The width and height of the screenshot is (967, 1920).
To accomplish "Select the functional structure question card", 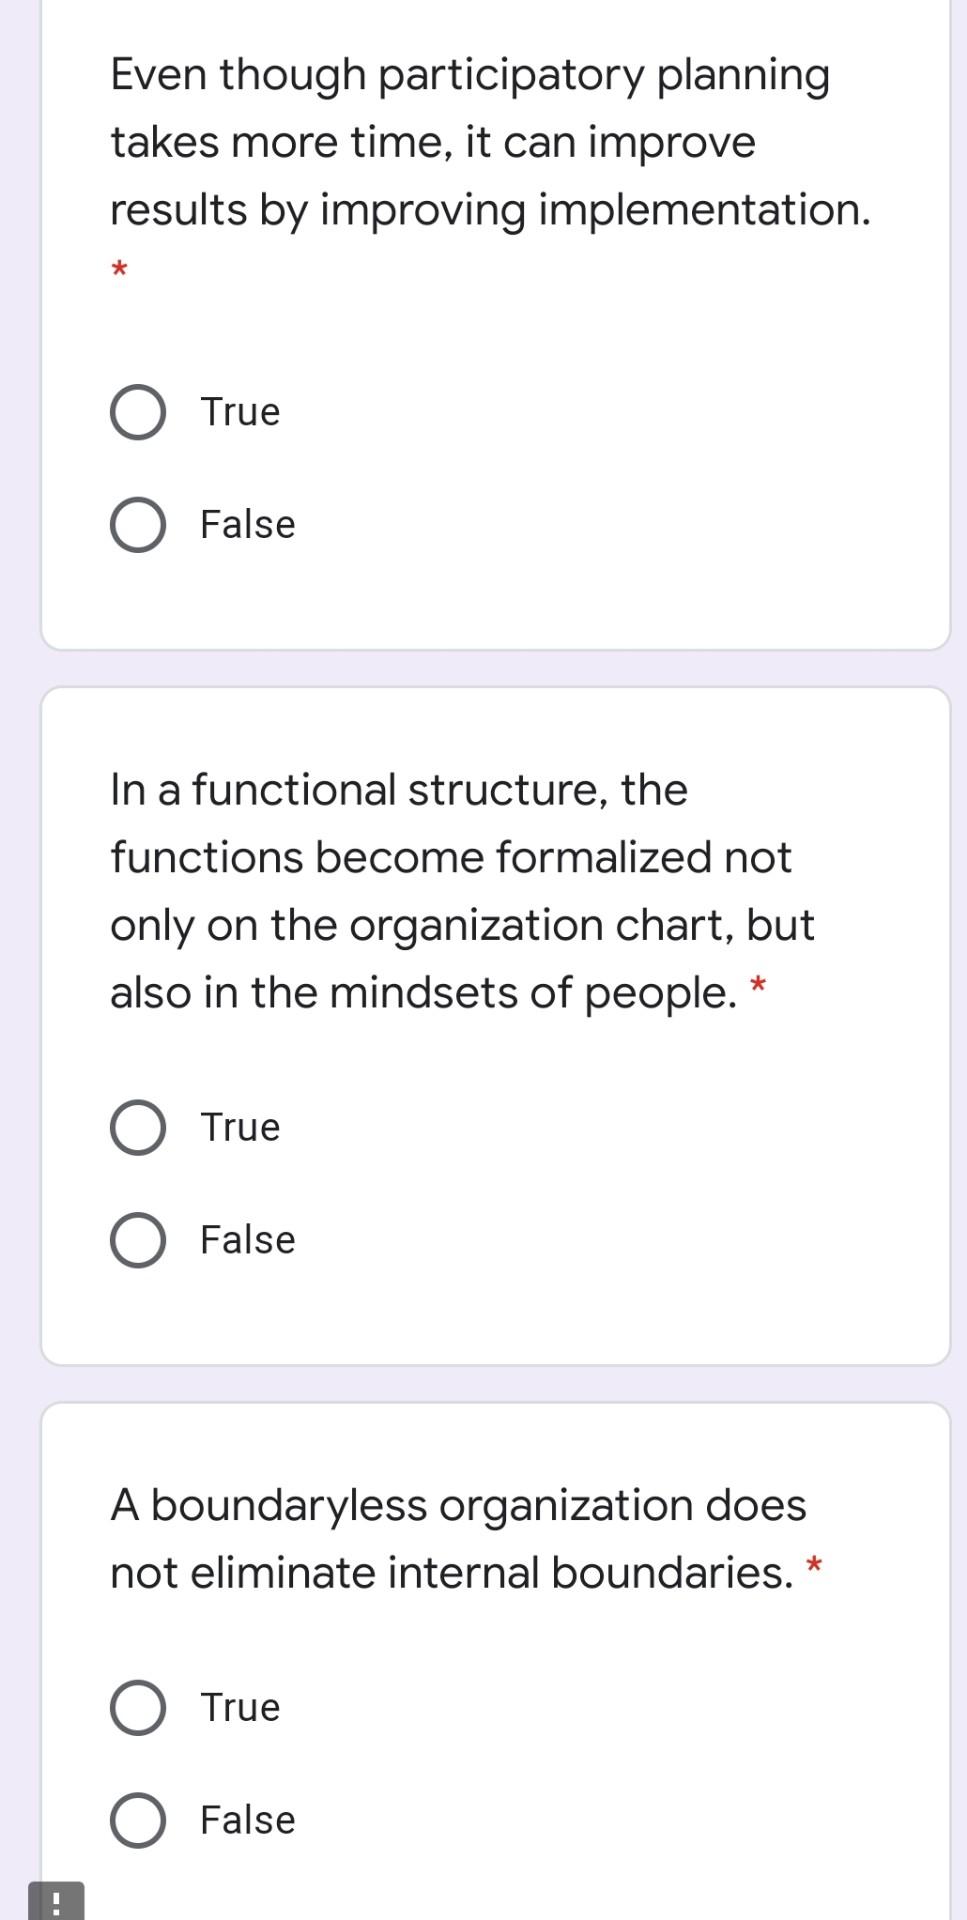I will [495, 1020].
